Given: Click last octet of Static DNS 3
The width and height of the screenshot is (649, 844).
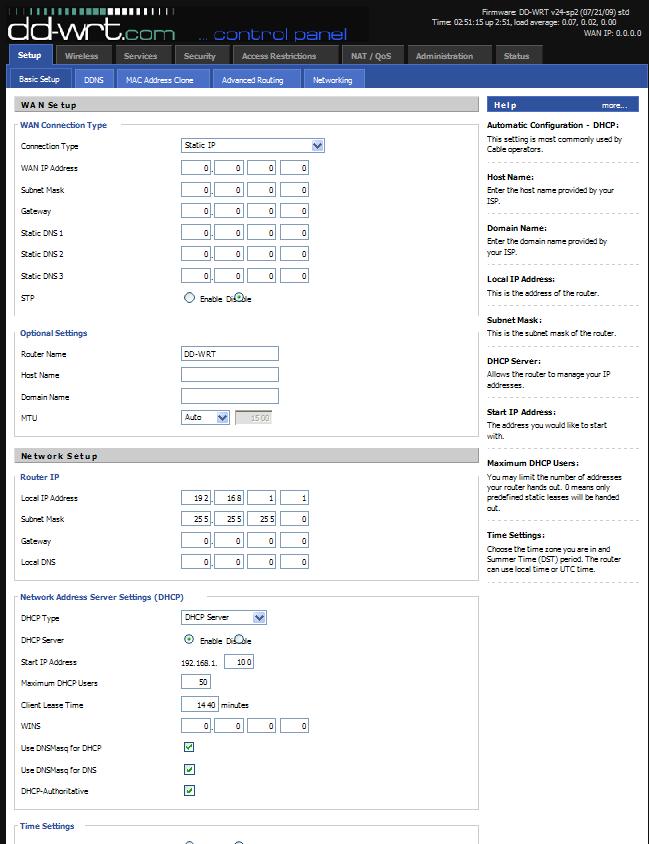Looking at the screenshot, I should pyautogui.click(x=294, y=276).
